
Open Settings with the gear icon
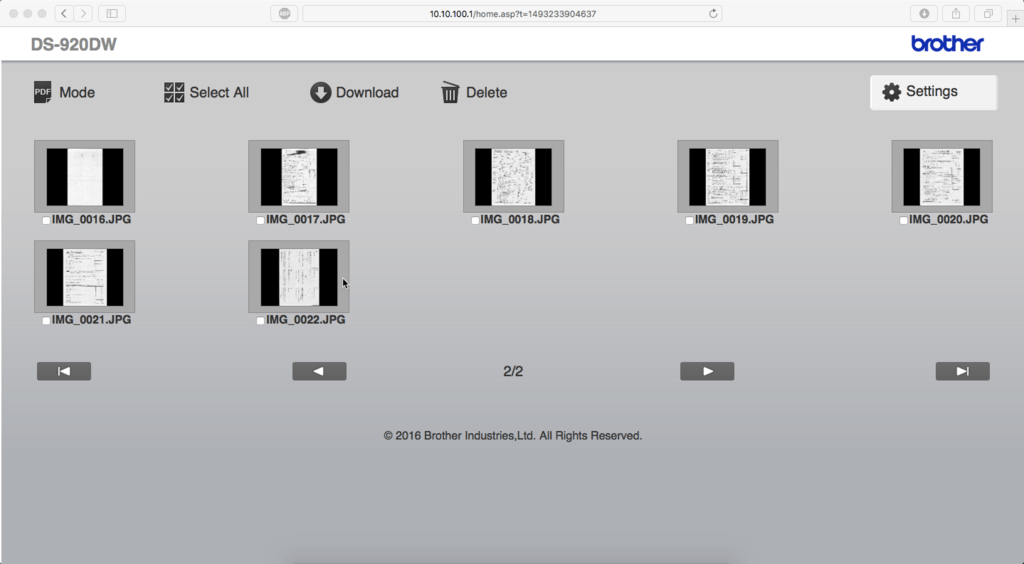[x=891, y=92]
